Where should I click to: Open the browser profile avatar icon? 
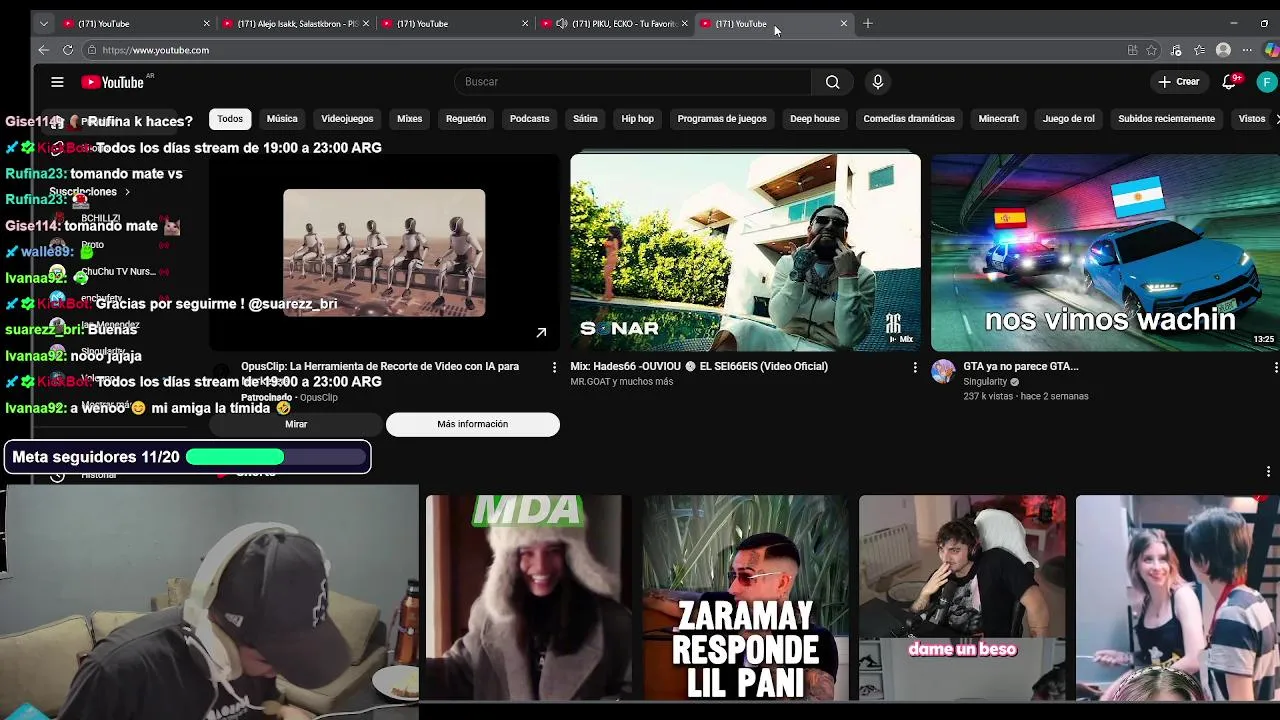pos(1223,50)
